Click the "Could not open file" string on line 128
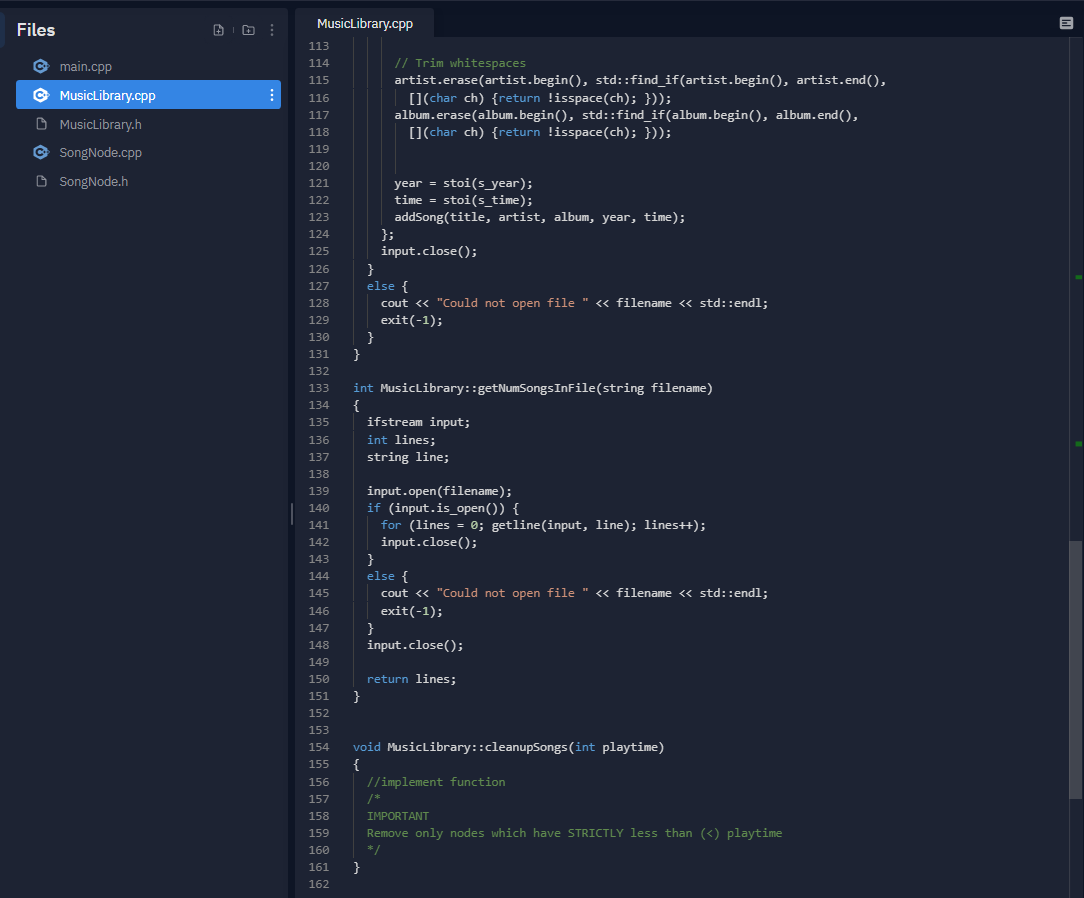Screen dimensions: 1084x898 point(512,303)
